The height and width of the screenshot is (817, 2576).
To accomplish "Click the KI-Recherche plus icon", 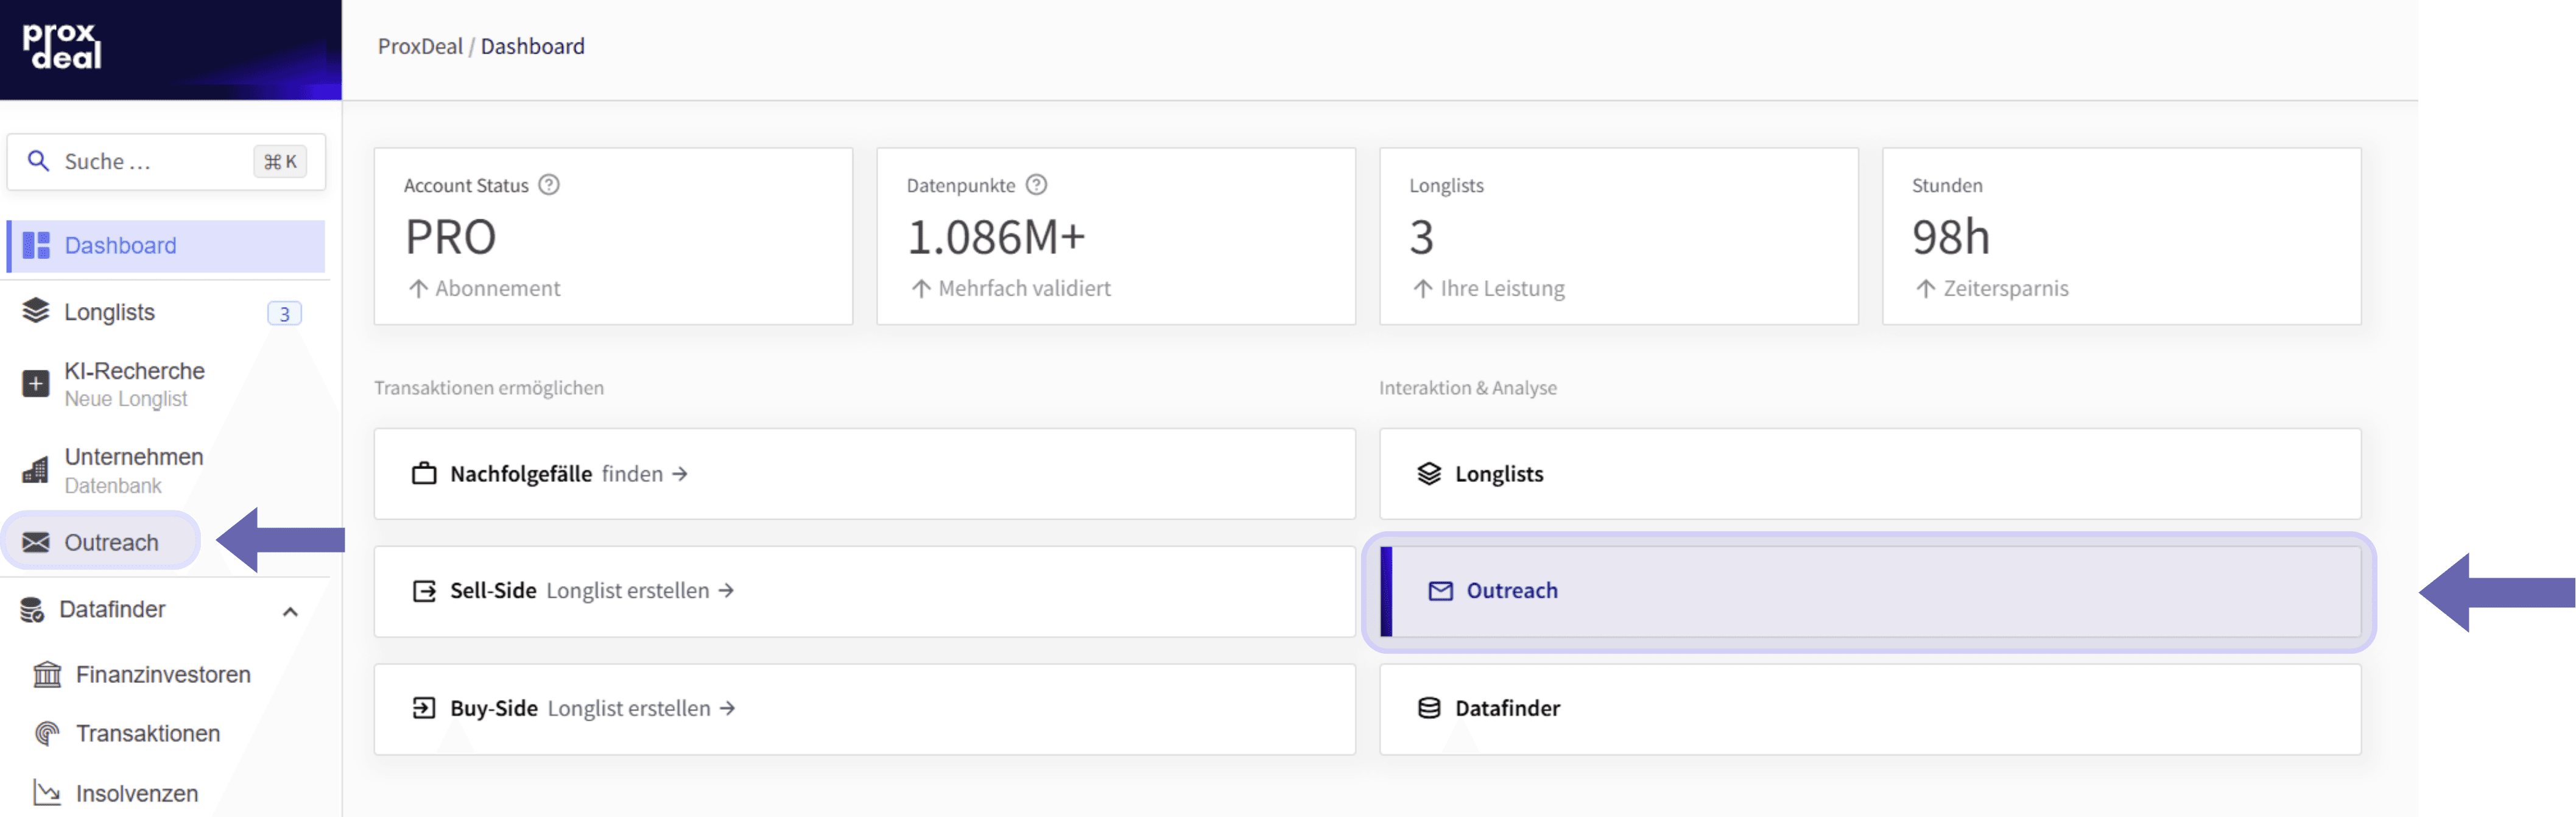I will (x=36, y=384).
